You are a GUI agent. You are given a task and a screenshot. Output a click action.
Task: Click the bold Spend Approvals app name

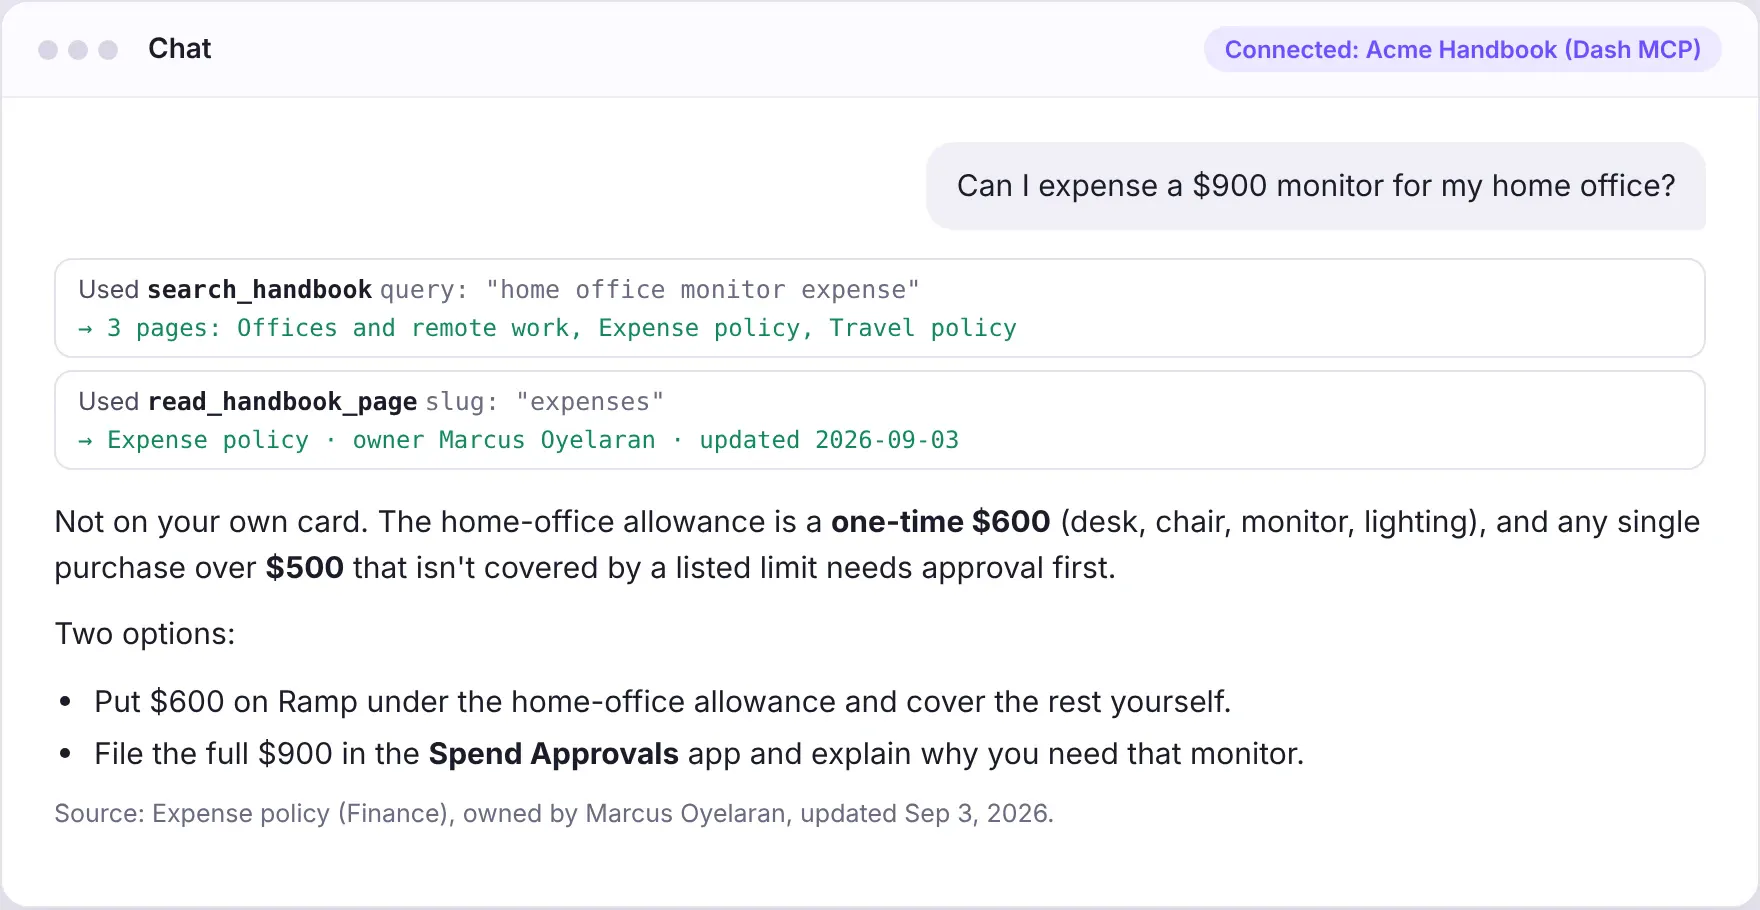(x=553, y=754)
